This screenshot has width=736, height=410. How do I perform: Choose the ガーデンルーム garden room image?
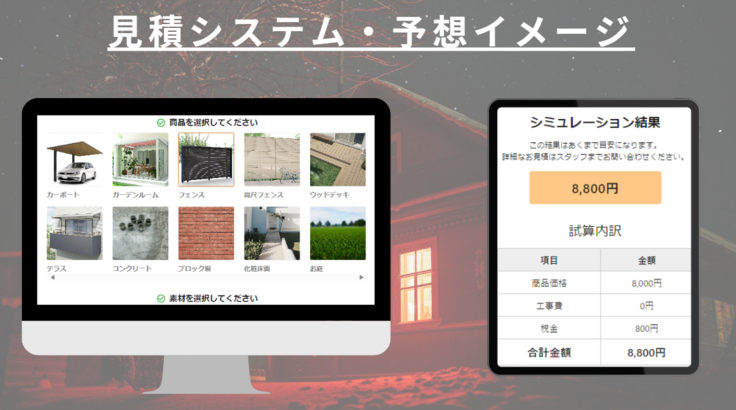(140, 160)
